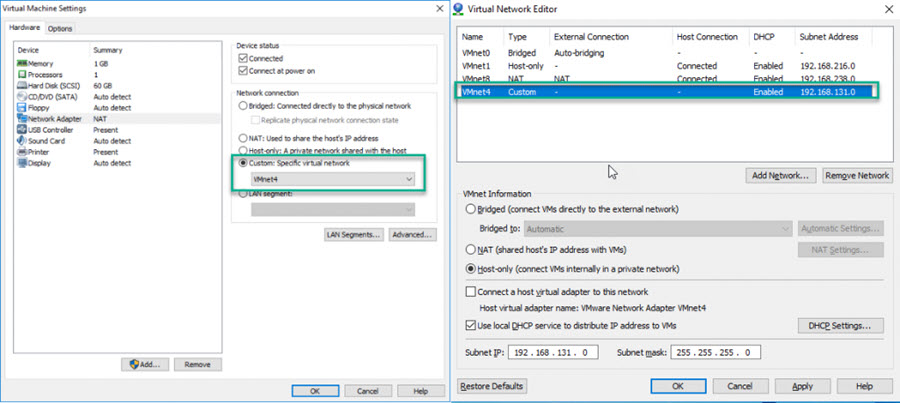This screenshot has height=403, width=900.
Task: Click the Subnet mask input field
Action: 717,353
